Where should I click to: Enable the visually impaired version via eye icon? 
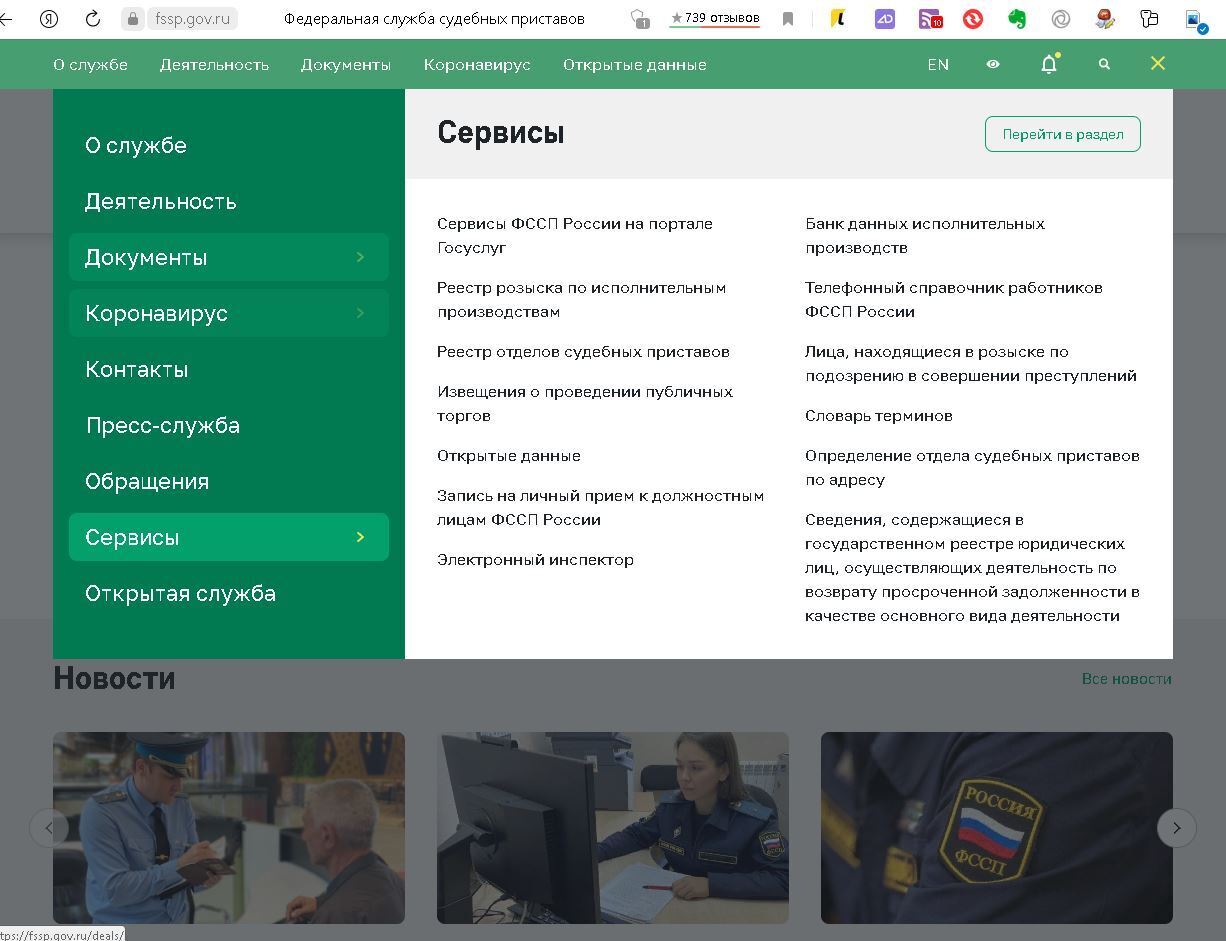point(992,64)
